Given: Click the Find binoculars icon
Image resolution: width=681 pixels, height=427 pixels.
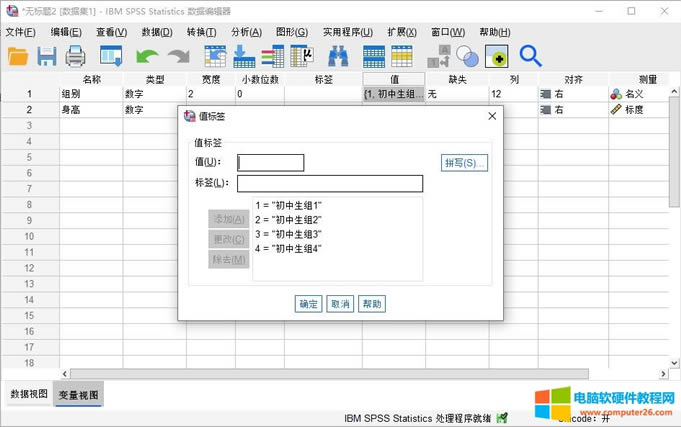Looking at the screenshot, I should click(x=338, y=57).
